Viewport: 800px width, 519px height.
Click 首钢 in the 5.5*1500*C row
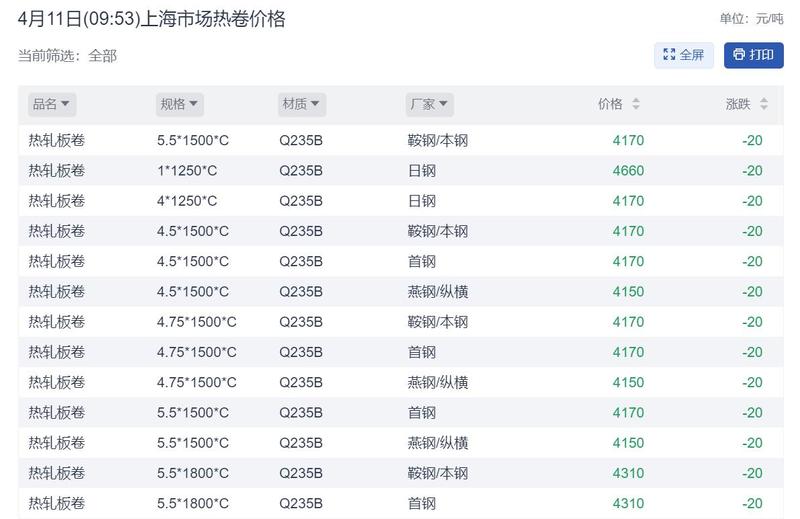pyautogui.click(x=421, y=412)
